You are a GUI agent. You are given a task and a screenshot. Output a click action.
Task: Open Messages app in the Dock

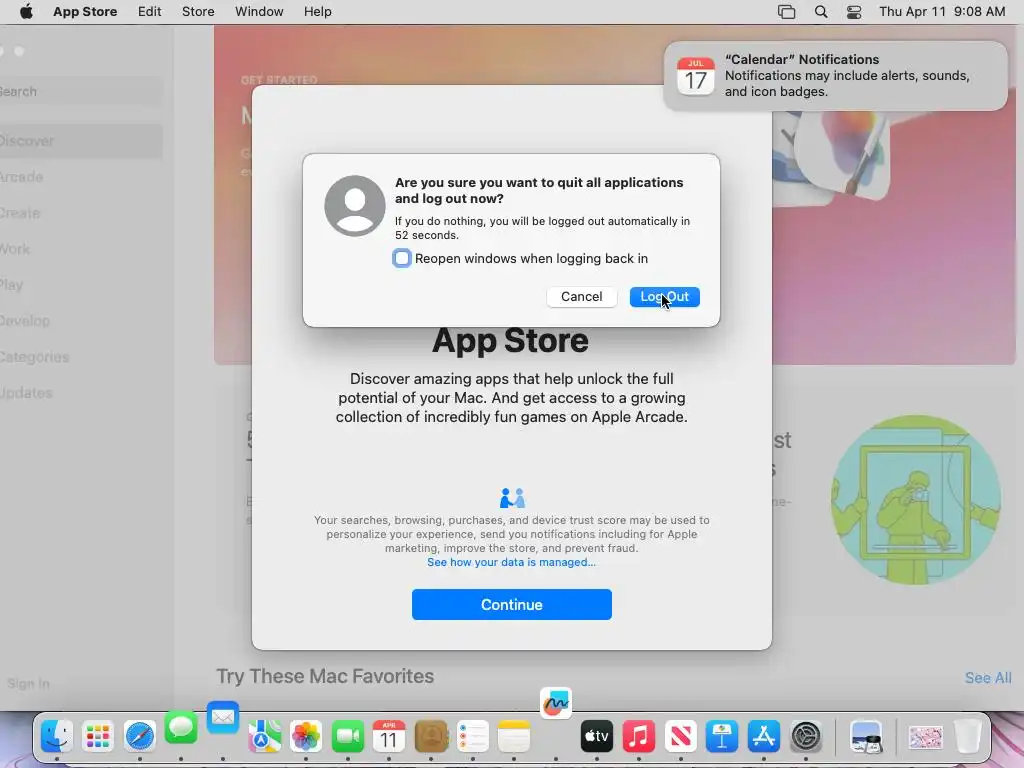point(181,727)
